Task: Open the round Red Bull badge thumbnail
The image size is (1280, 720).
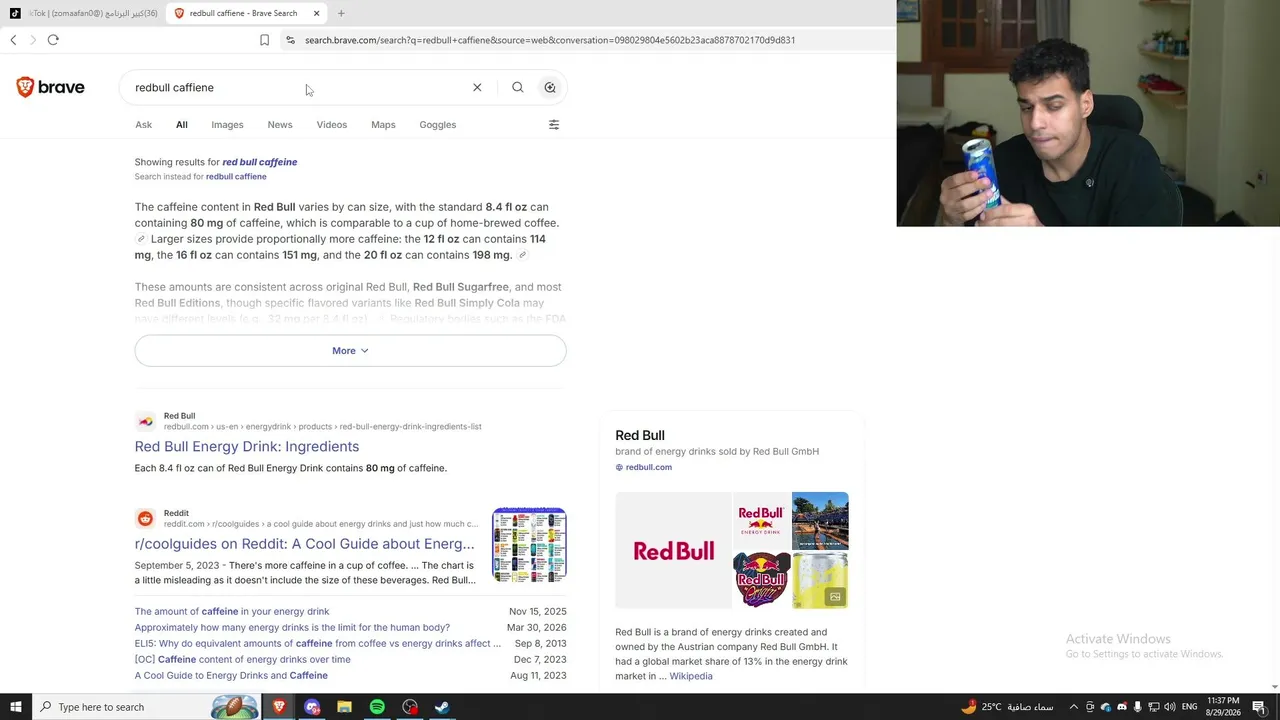Action: [761, 580]
